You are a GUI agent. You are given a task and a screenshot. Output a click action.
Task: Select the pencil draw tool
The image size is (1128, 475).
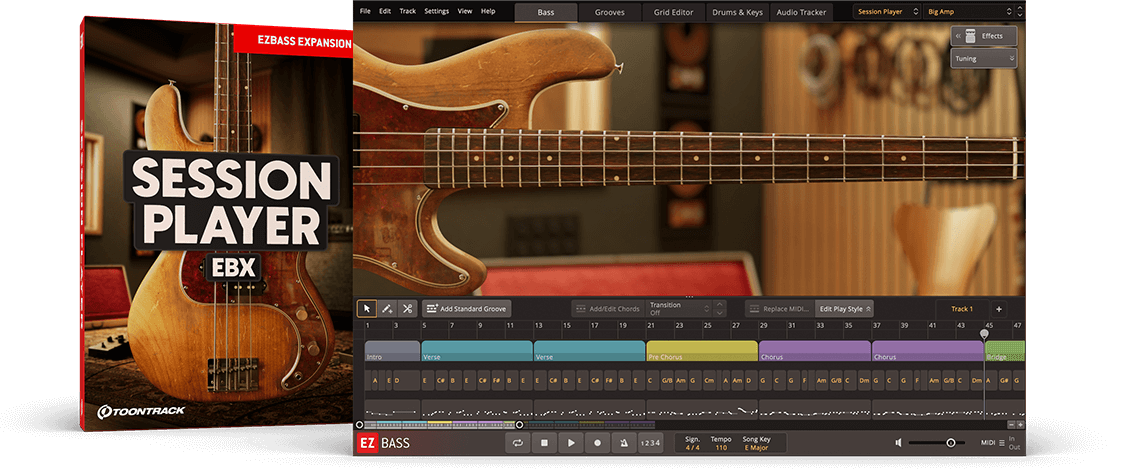pos(387,309)
